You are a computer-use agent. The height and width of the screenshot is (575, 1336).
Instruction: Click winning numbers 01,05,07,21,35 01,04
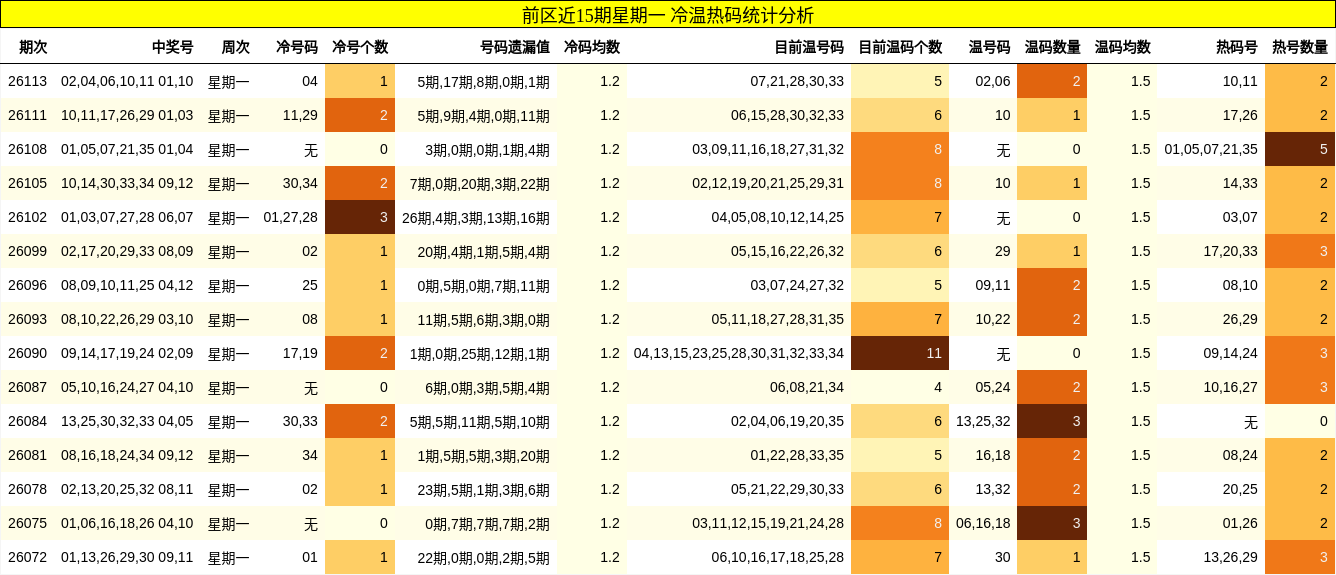127,150
